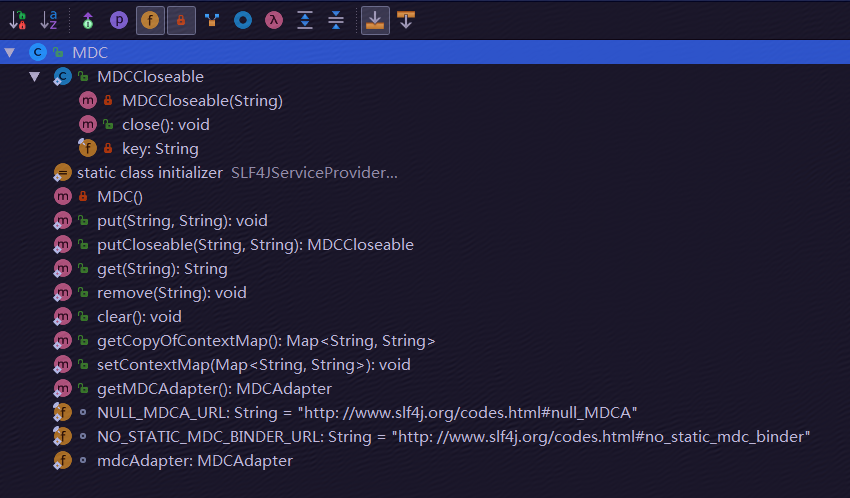Click Show Lambdas pink lambda icon
This screenshot has width=850, height=498.
pyautogui.click(x=274, y=21)
